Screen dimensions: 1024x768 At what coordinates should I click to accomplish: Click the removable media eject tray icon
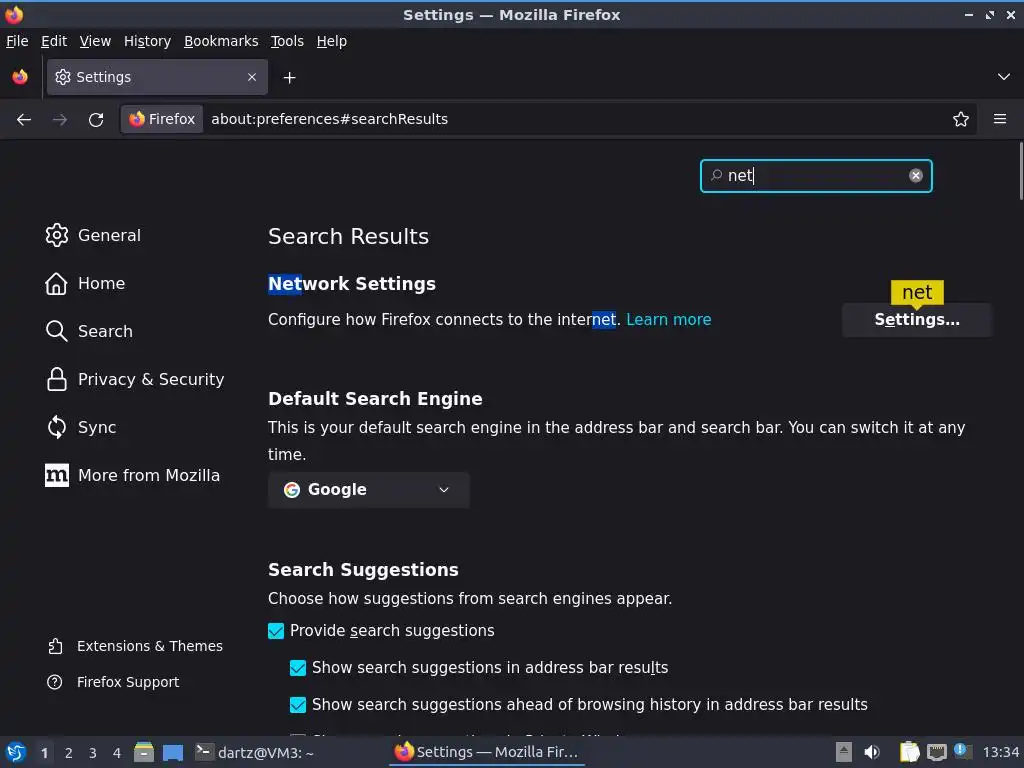click(x=844, y=752)
